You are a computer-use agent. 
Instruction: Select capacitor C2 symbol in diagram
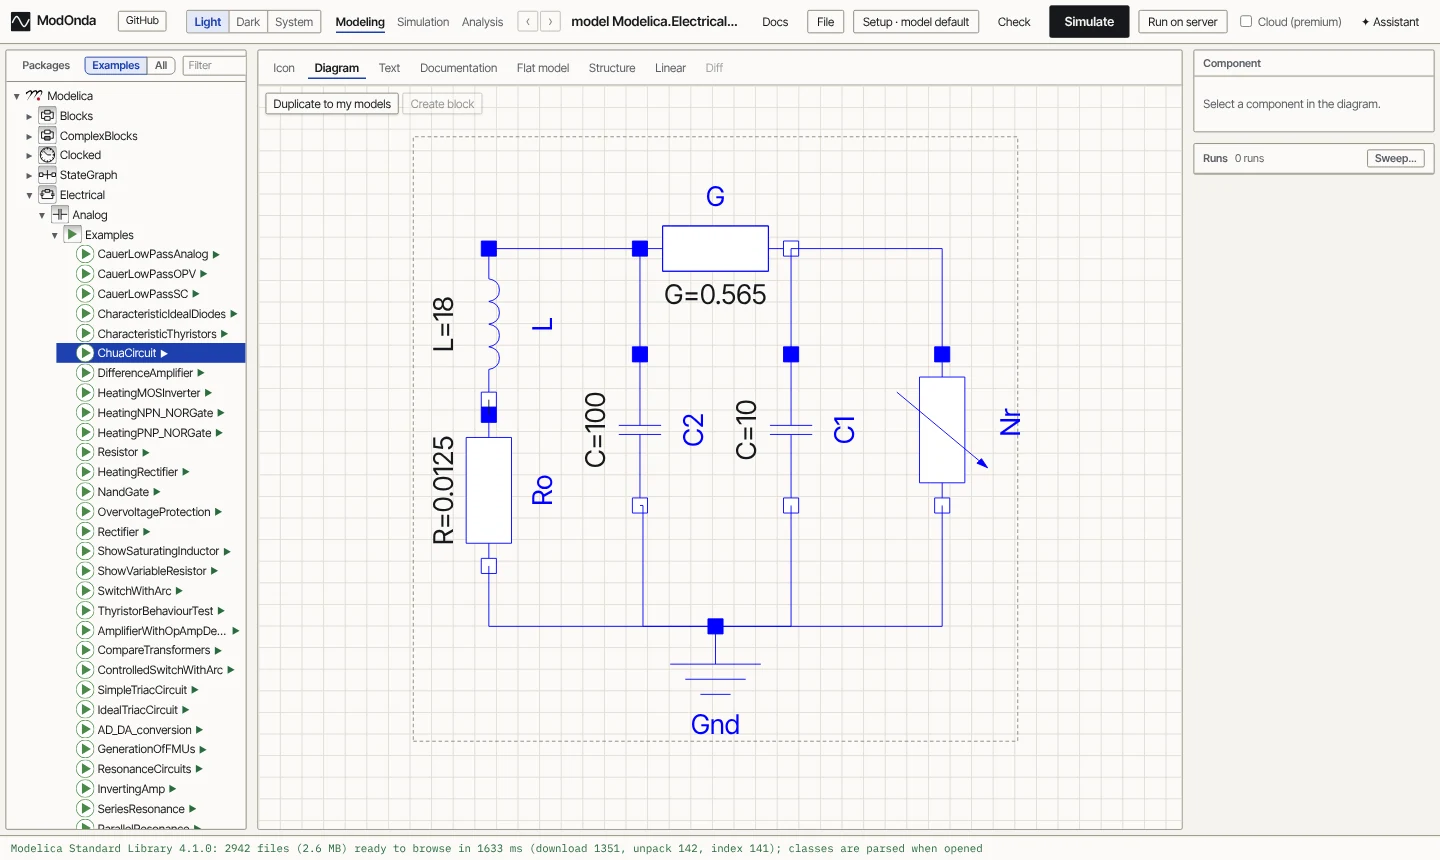coord(640,430)
